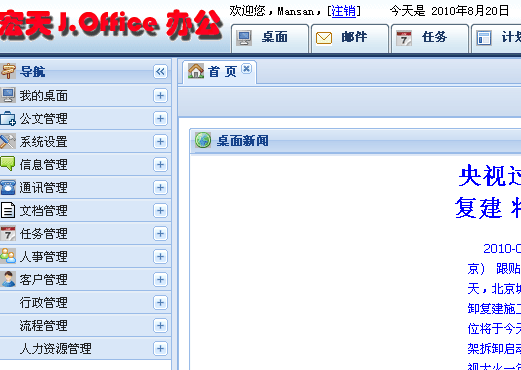The height and width of the screenshot is (370, 521).
Task: Click the 桌面新闻 panel title
Action: click(242, 140)
